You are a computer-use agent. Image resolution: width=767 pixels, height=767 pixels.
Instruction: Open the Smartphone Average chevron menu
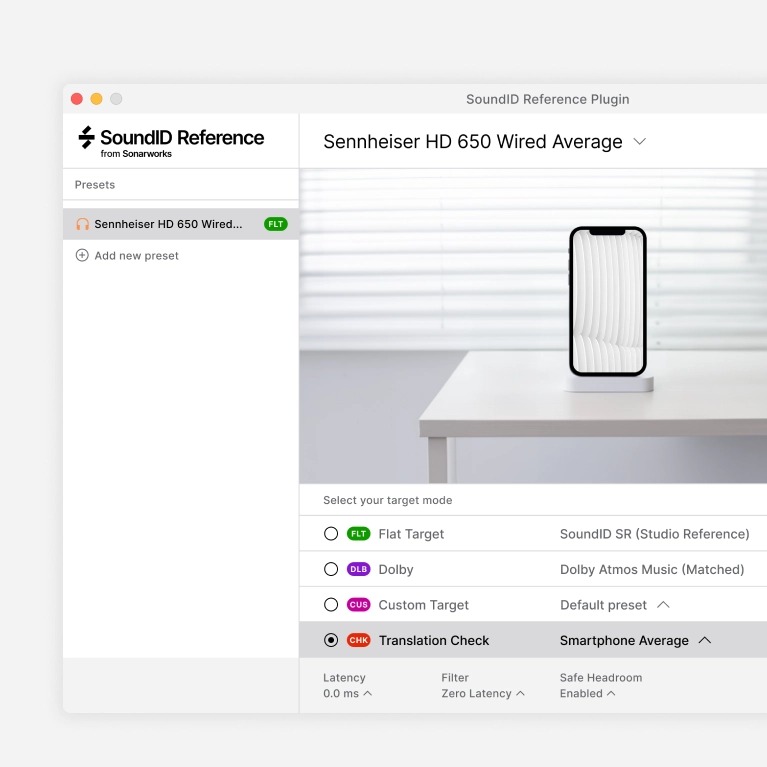coord(705,640)
